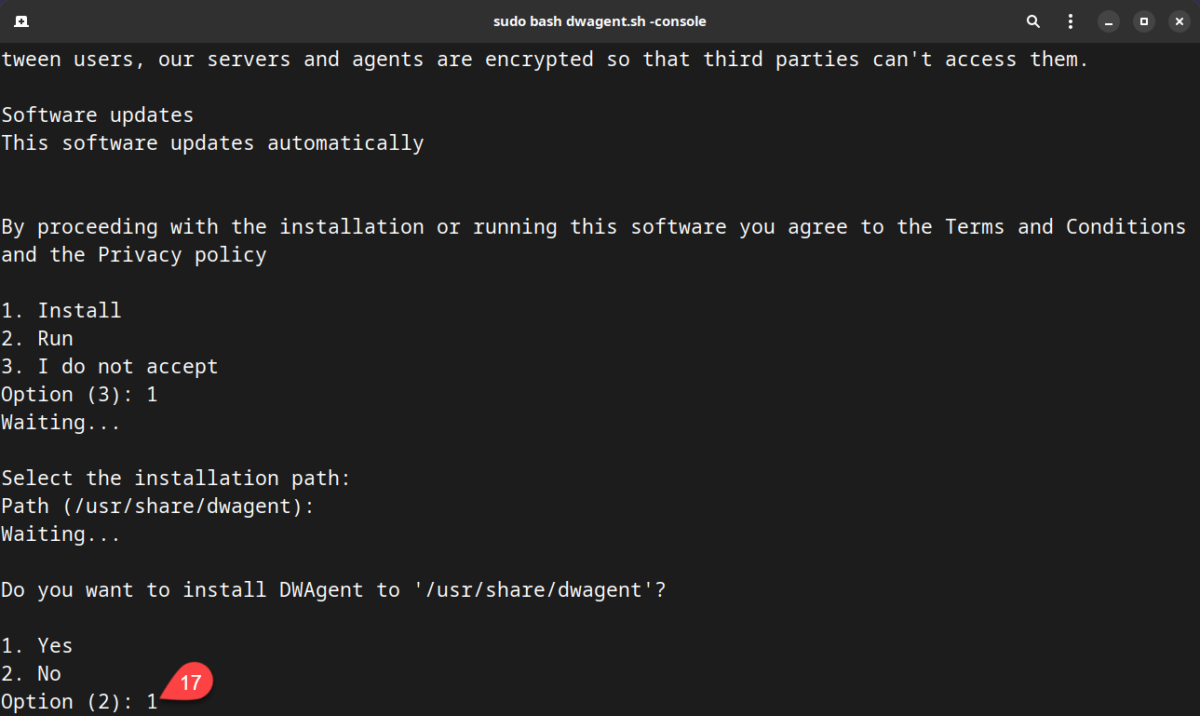Screen dimensions: 1200x716
Task: Click the 'Select the installation path:' prompt
Action: tap(175, 477)
